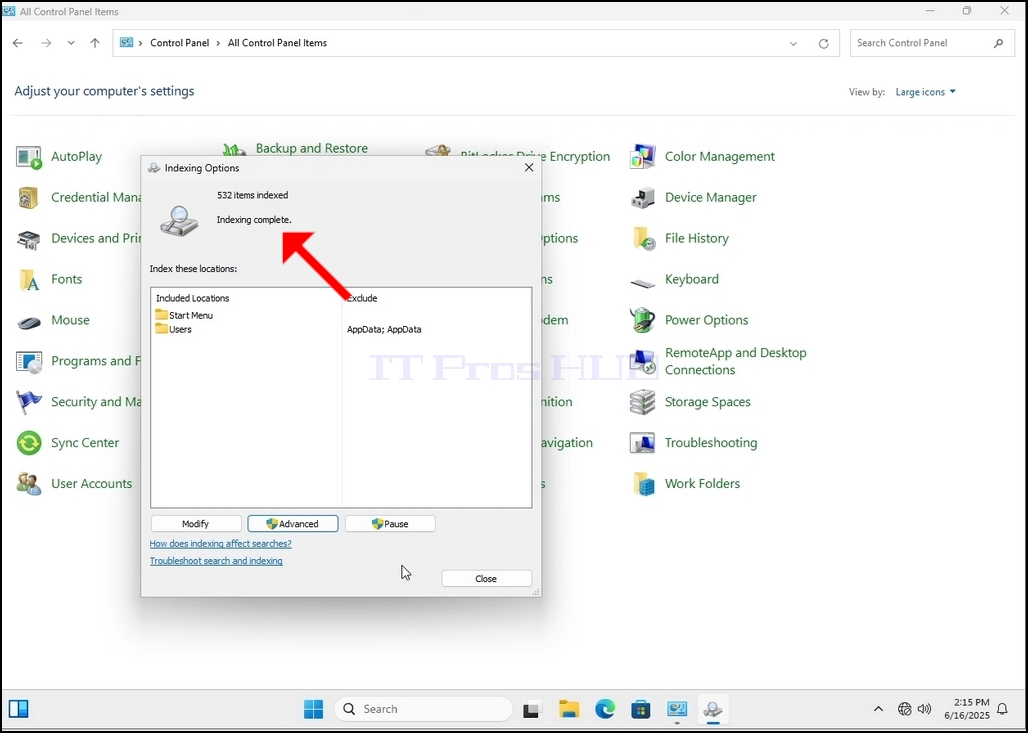Open the Fonts icon

pyautogui.click(x=29, y=280)
